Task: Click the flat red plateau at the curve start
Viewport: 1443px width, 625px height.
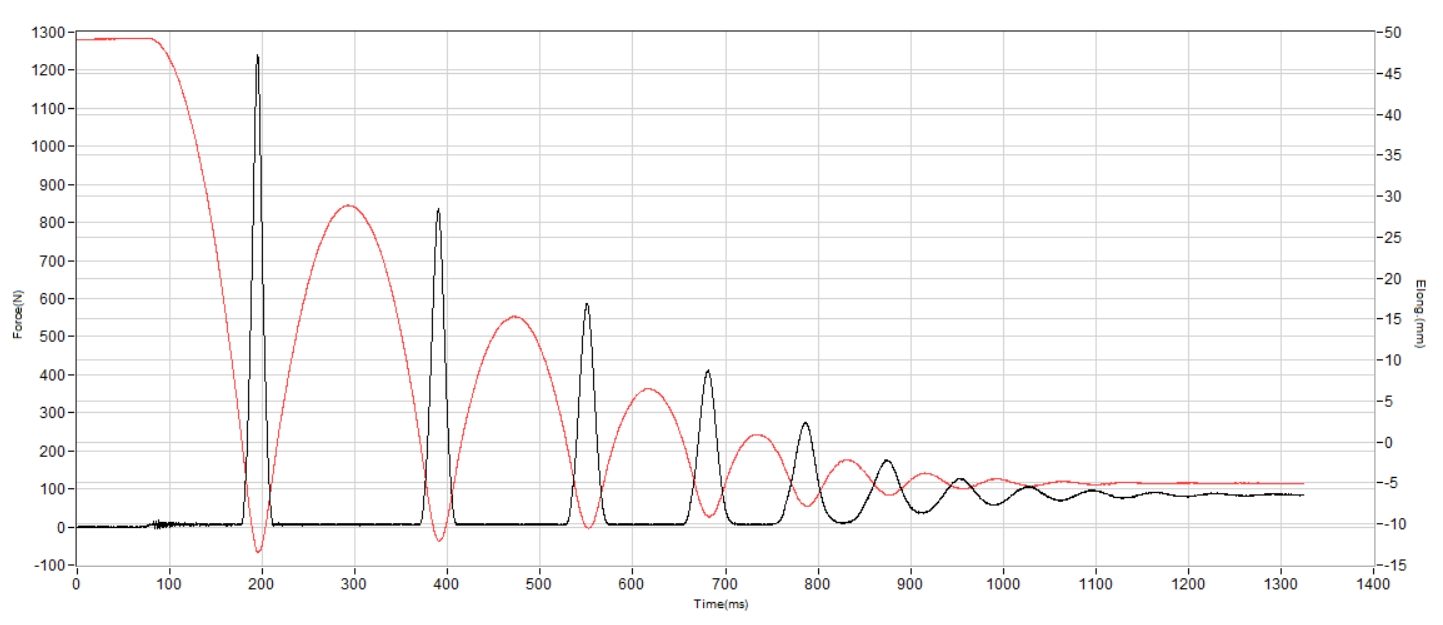Action: click(115, 39)
